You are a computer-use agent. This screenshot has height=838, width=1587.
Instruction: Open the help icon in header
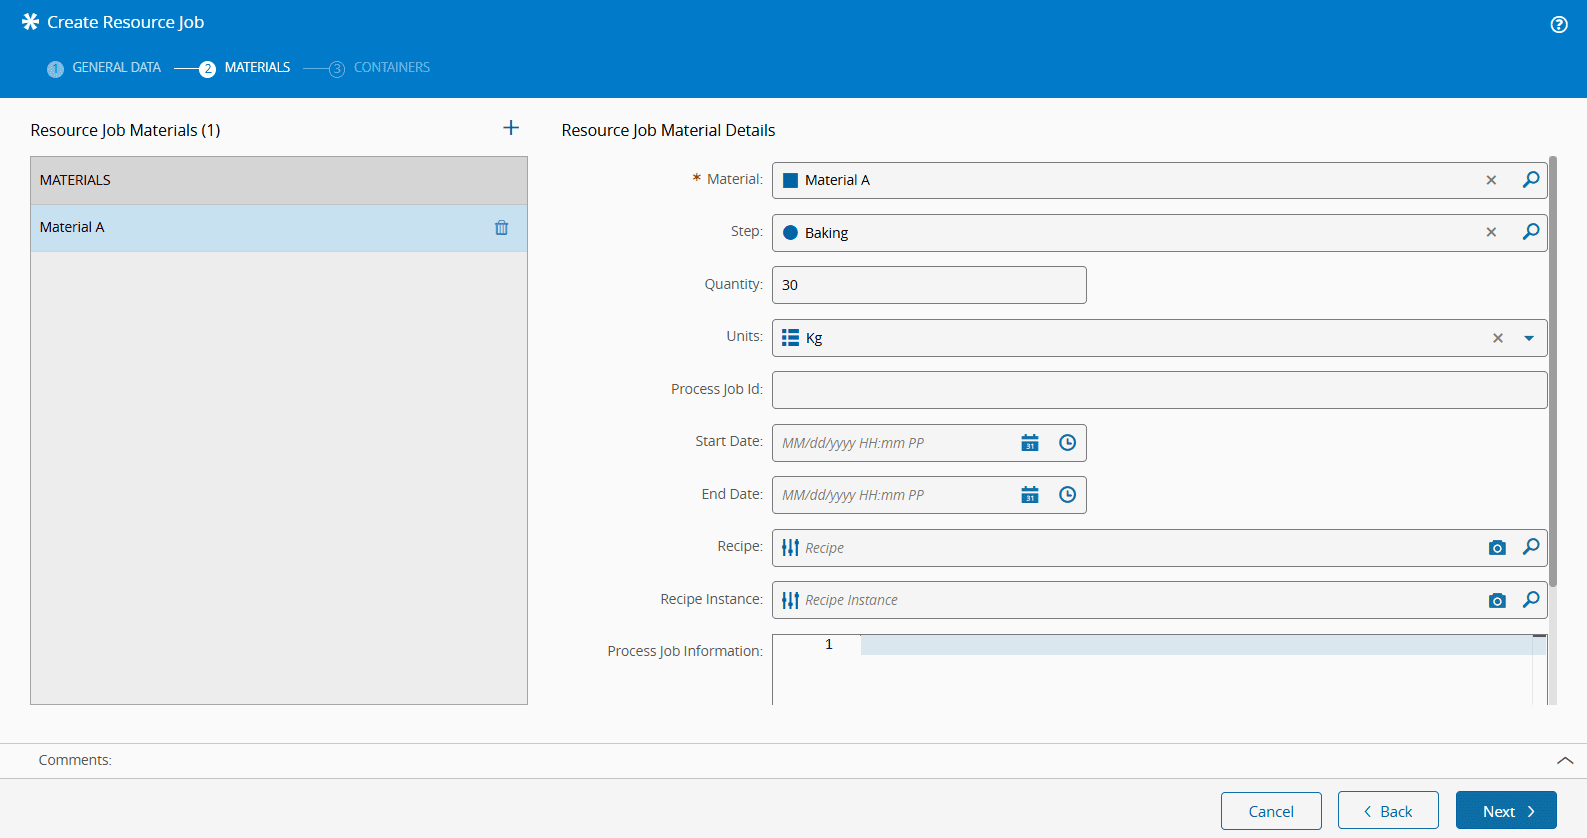pyautogui.click(x=1558, y=25)
